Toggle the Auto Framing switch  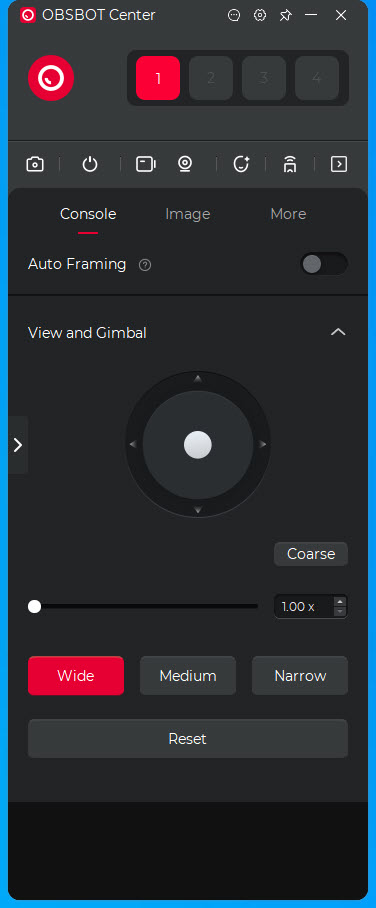point(324,264)
